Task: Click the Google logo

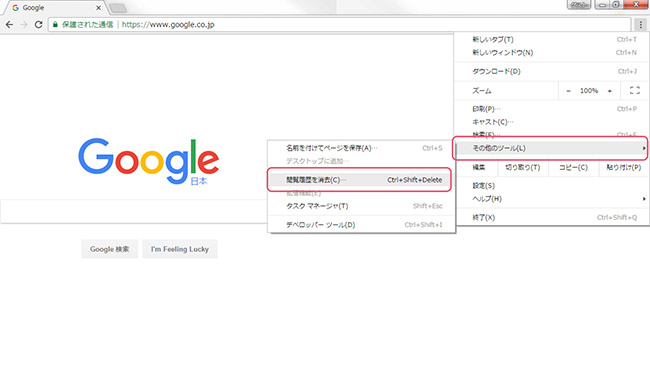Action: point(148,161)
